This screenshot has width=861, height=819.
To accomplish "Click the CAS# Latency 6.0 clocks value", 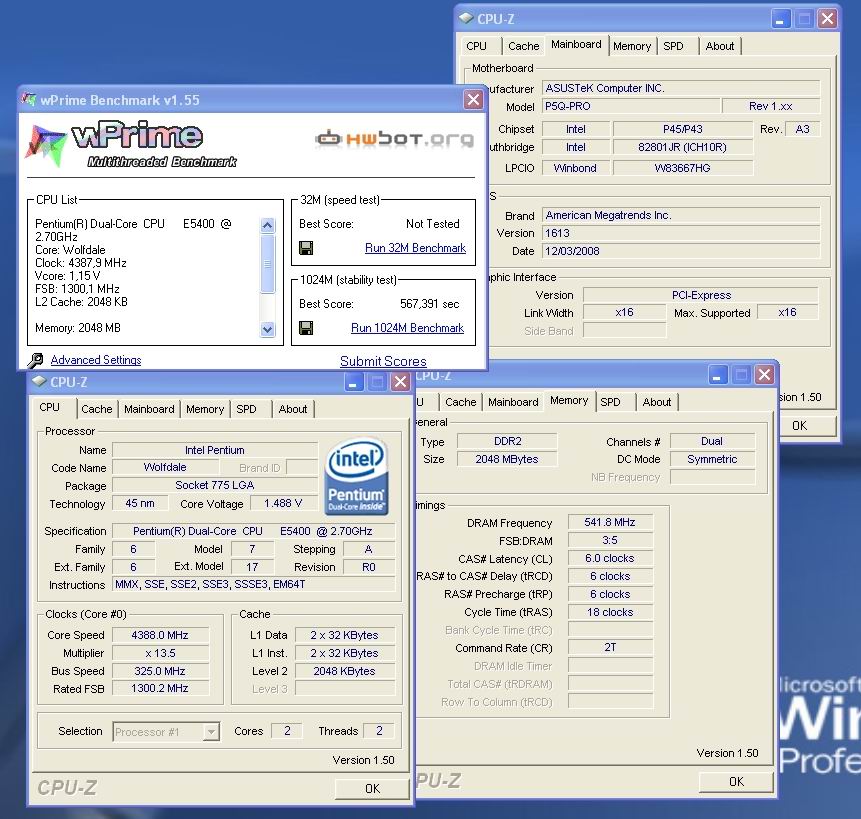I will pos(610,558).
